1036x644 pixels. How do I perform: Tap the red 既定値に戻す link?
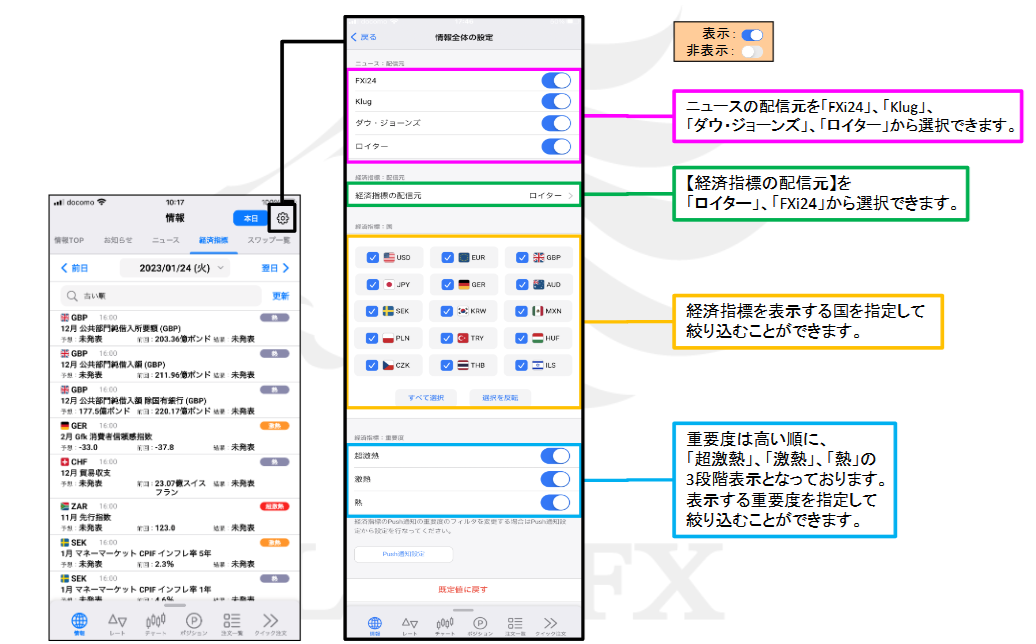(x=463, y=589)
